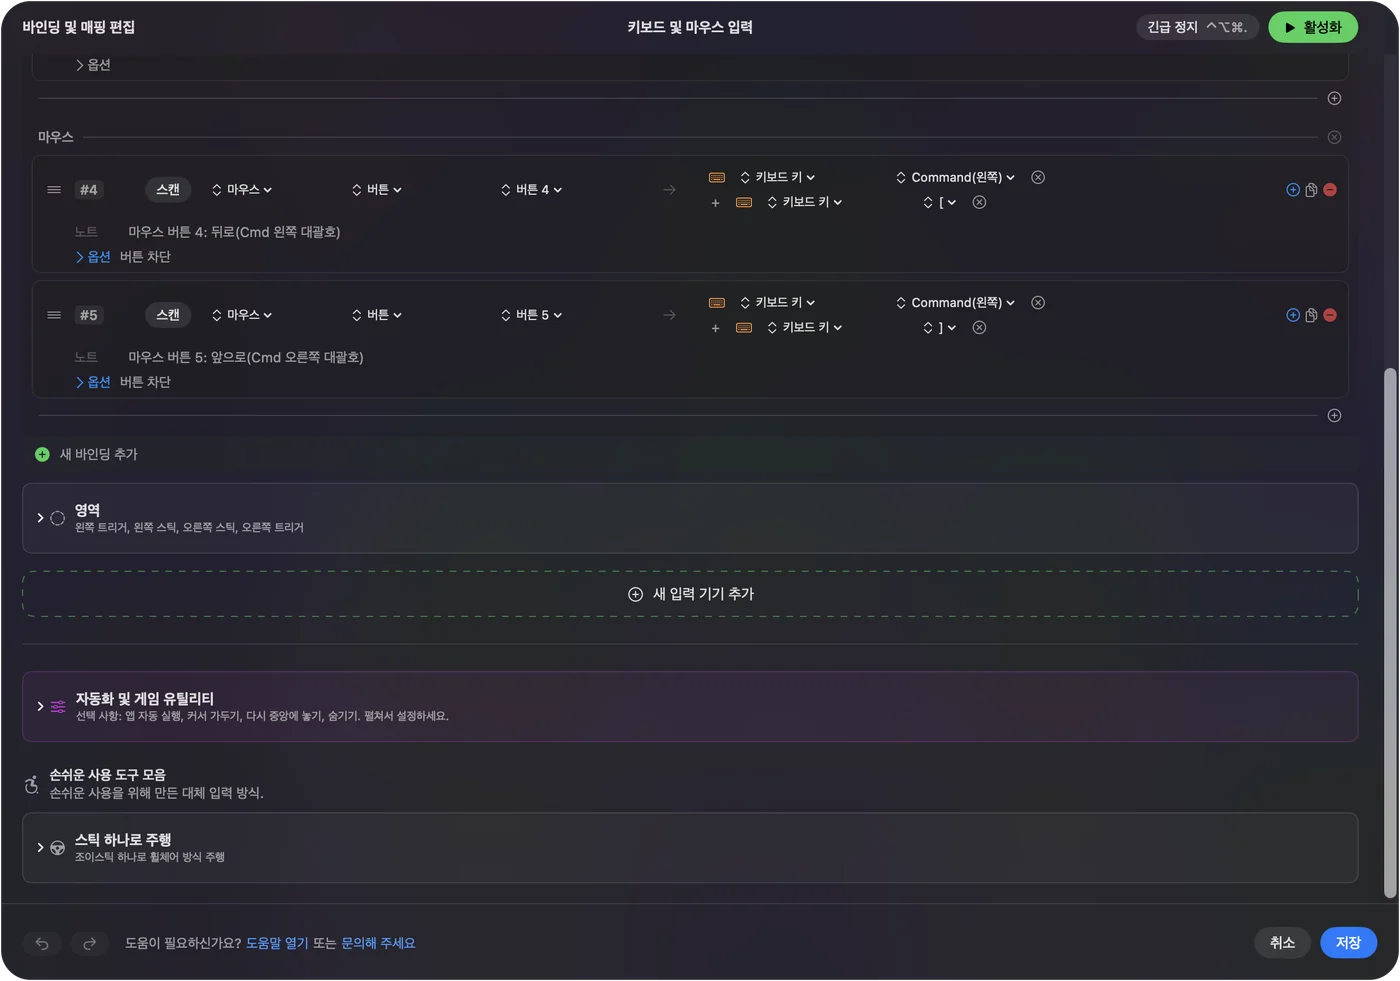Screen dimensions: 1400x981
Task: Expand 옵션 under binding #5
Action: pos(93,382)
